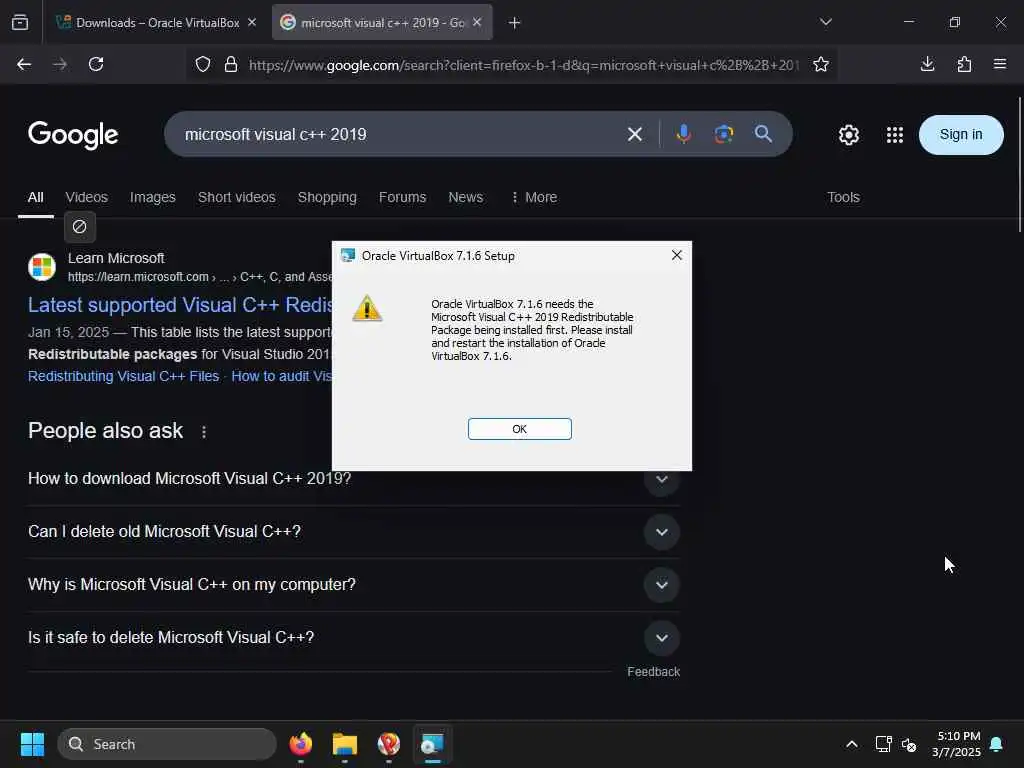Open the How to audit Visual sublink
This screenshot has height=768, width=1024.
click(x=281, y=376)
